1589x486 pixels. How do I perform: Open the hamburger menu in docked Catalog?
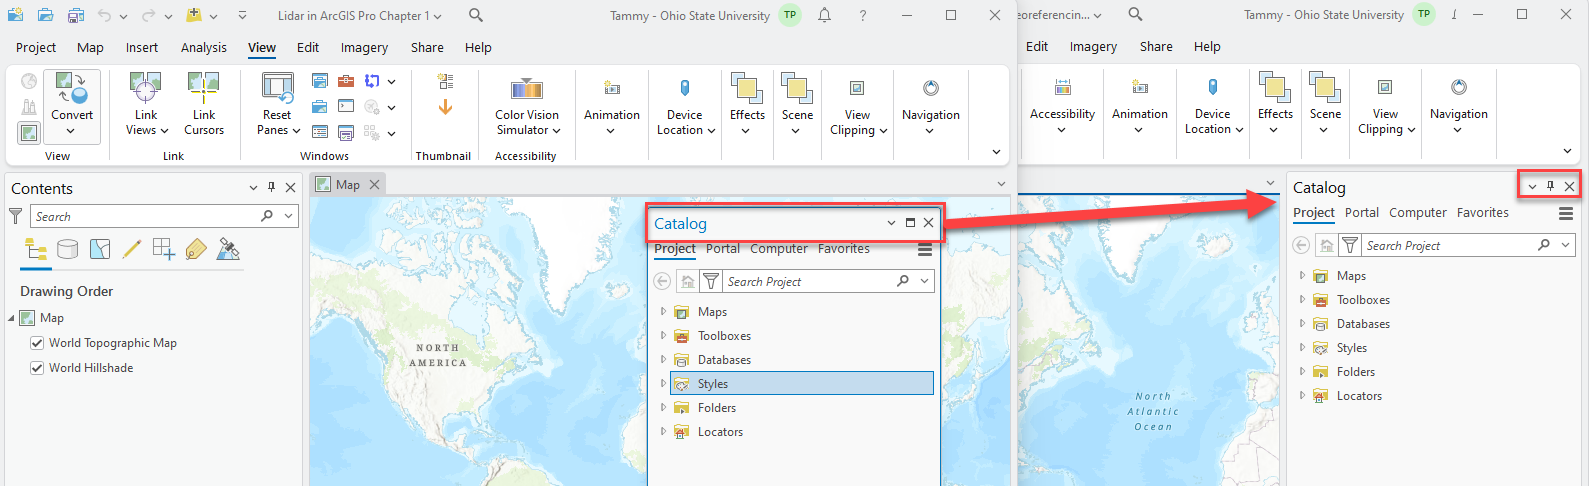[1566, 214]
